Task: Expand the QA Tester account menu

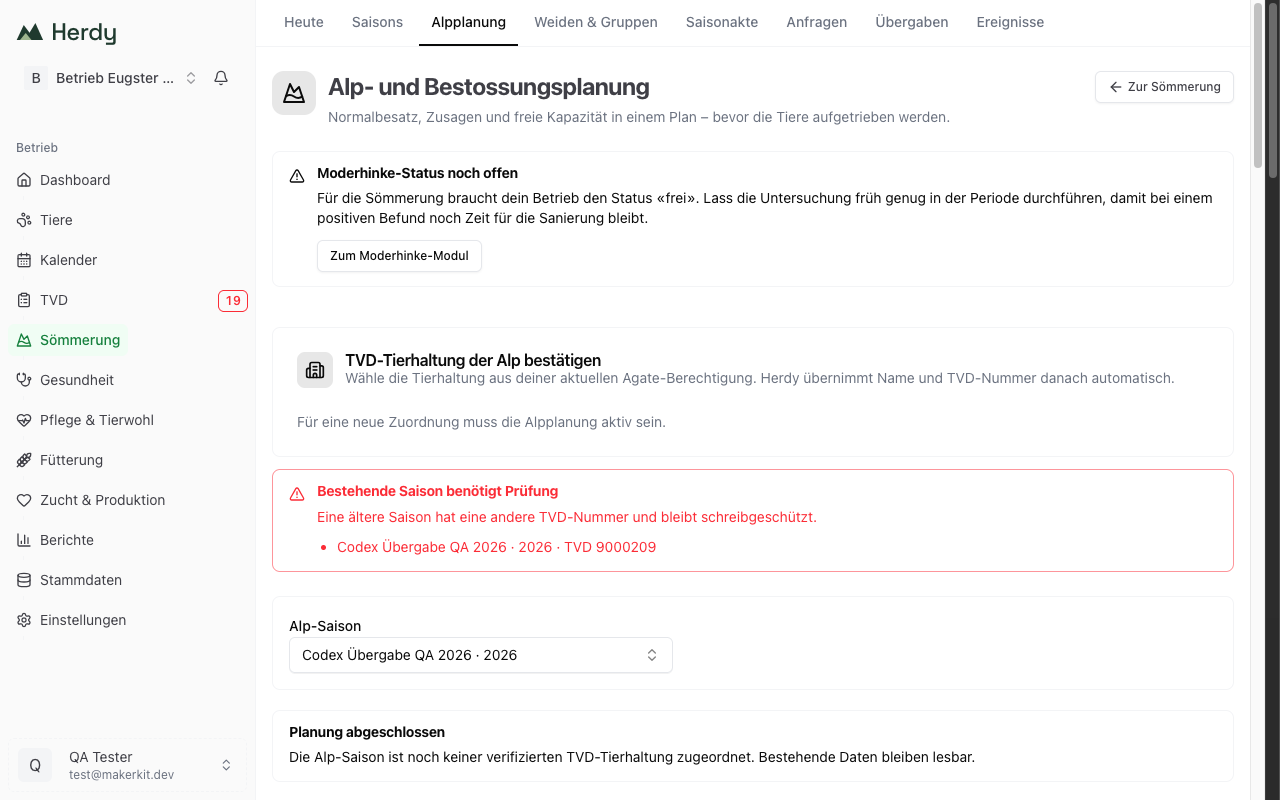Action: (127, 765)
